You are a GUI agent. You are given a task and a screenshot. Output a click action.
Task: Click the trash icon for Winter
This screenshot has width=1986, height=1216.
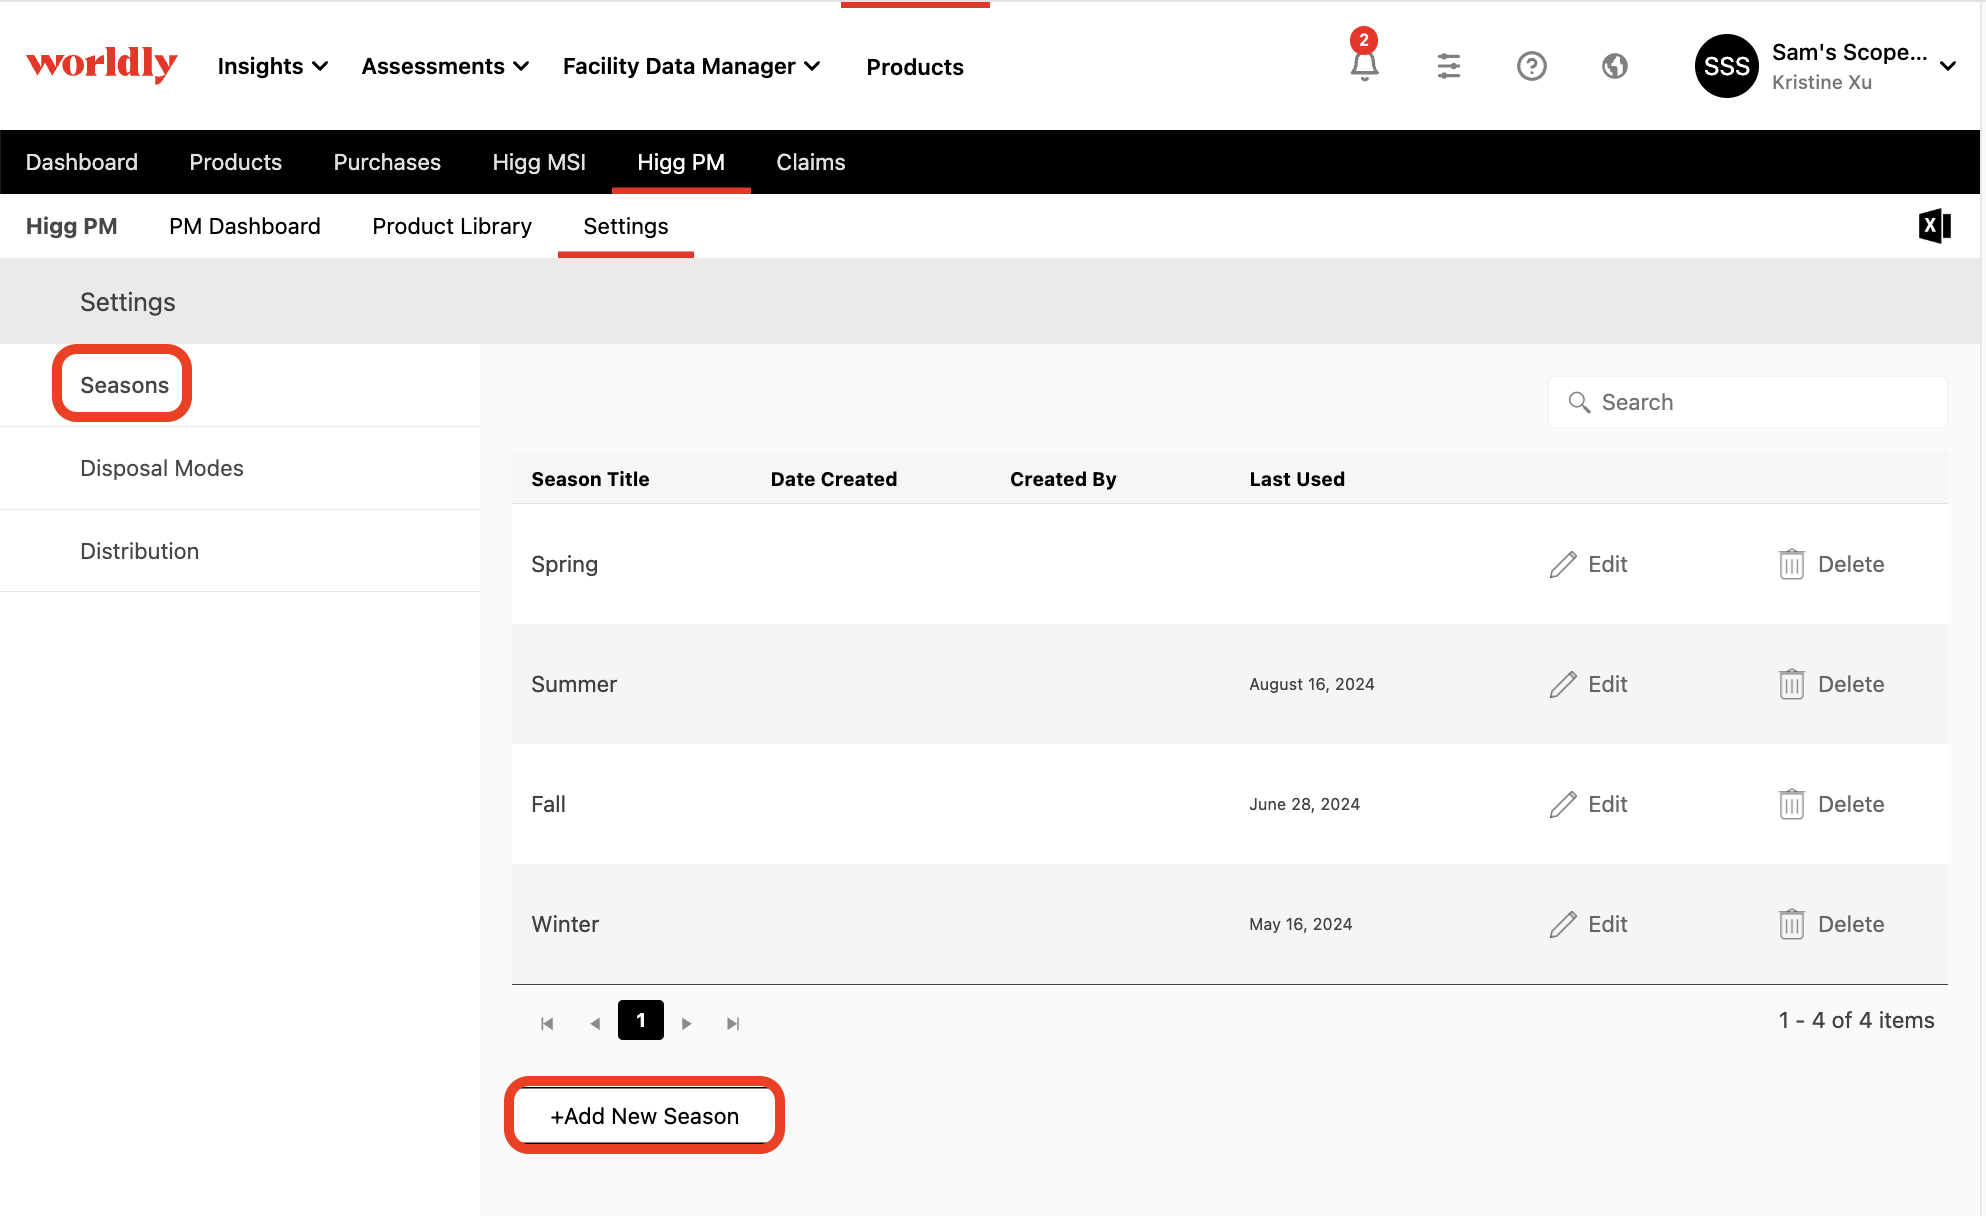[x=1791, y=924]
